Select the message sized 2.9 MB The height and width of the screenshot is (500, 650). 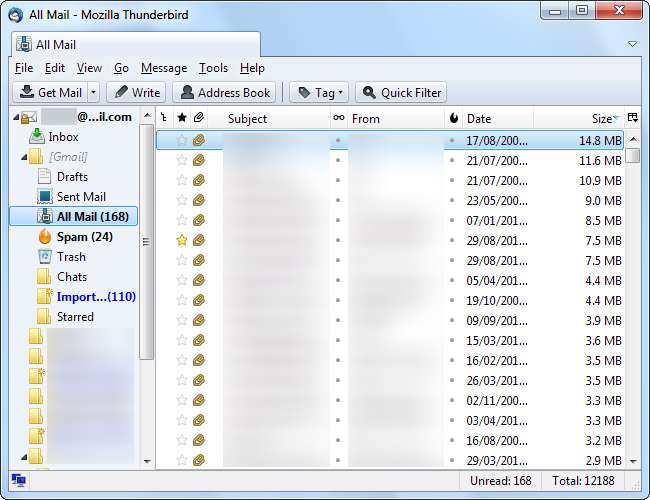pyautogui.click(x=390, y=460)
